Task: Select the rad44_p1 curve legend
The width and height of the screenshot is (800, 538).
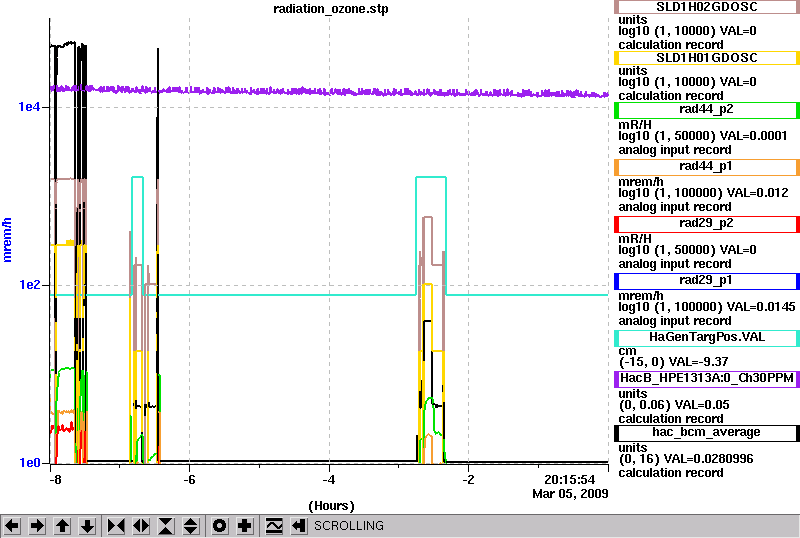Action: [707, 167]
